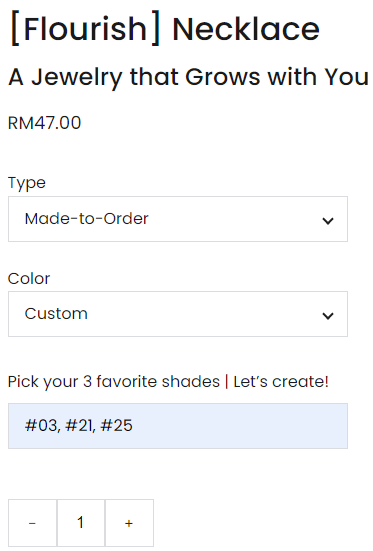Screen dimensions: 373x551
Task: Open the Color dropdown showing Custom
Action: (178, 314)
